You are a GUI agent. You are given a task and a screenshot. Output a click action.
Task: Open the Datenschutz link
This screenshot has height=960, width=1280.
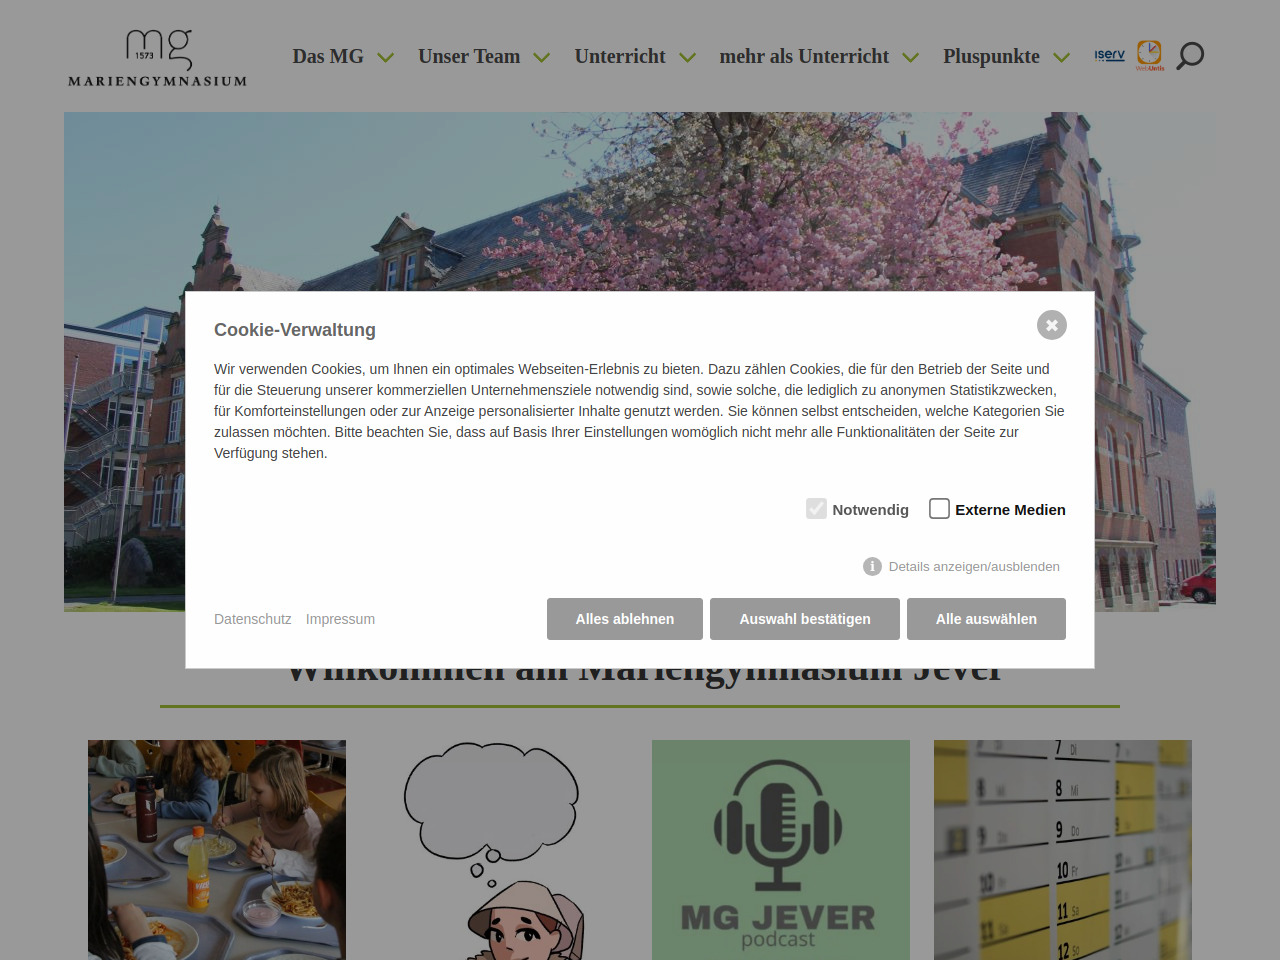pos(252,619)
